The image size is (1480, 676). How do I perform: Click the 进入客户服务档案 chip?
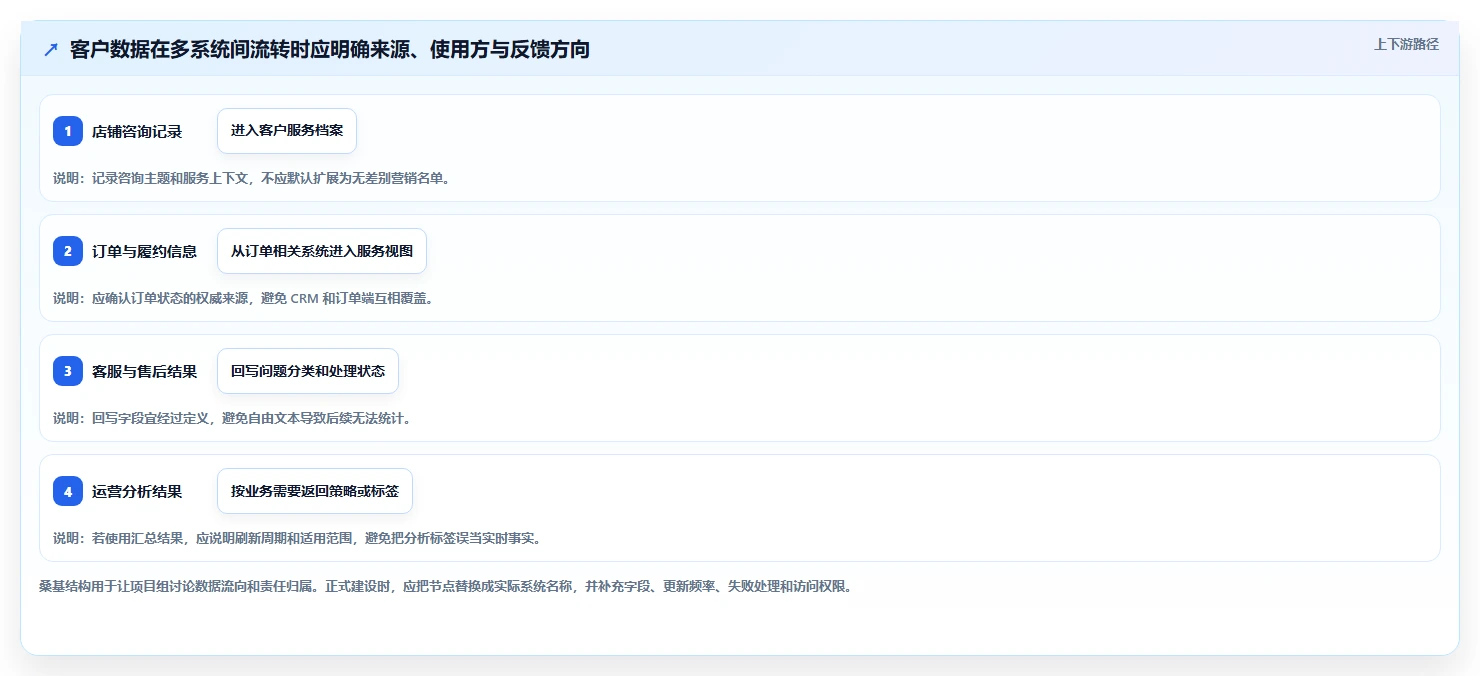tap(287, 131)
